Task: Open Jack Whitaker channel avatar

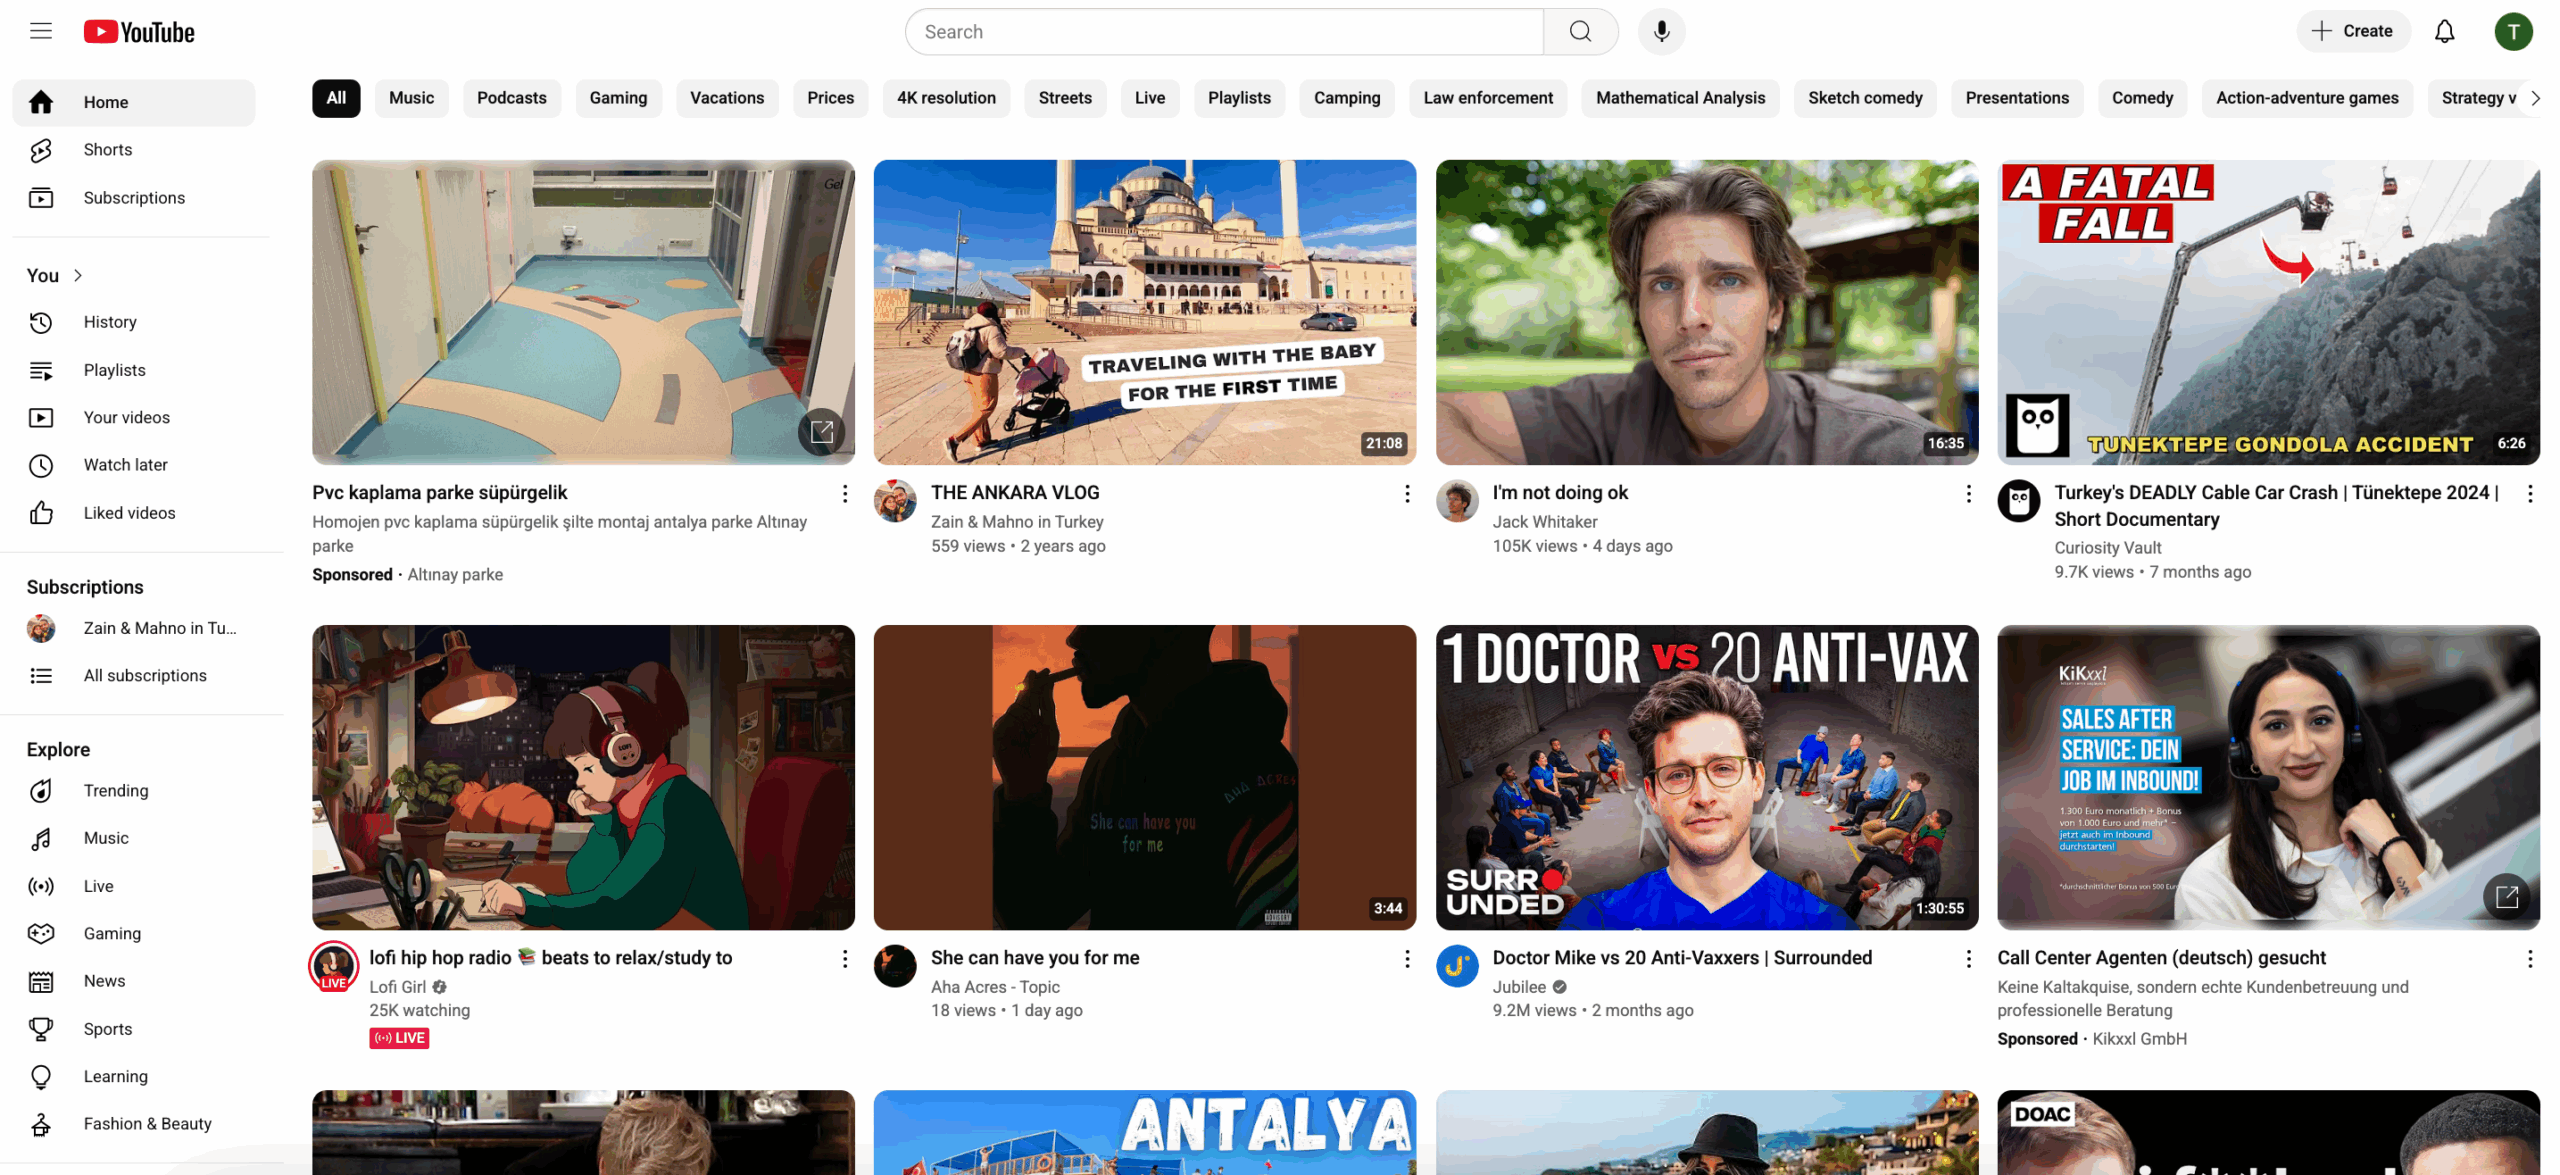Action: tap(1457, 502)
